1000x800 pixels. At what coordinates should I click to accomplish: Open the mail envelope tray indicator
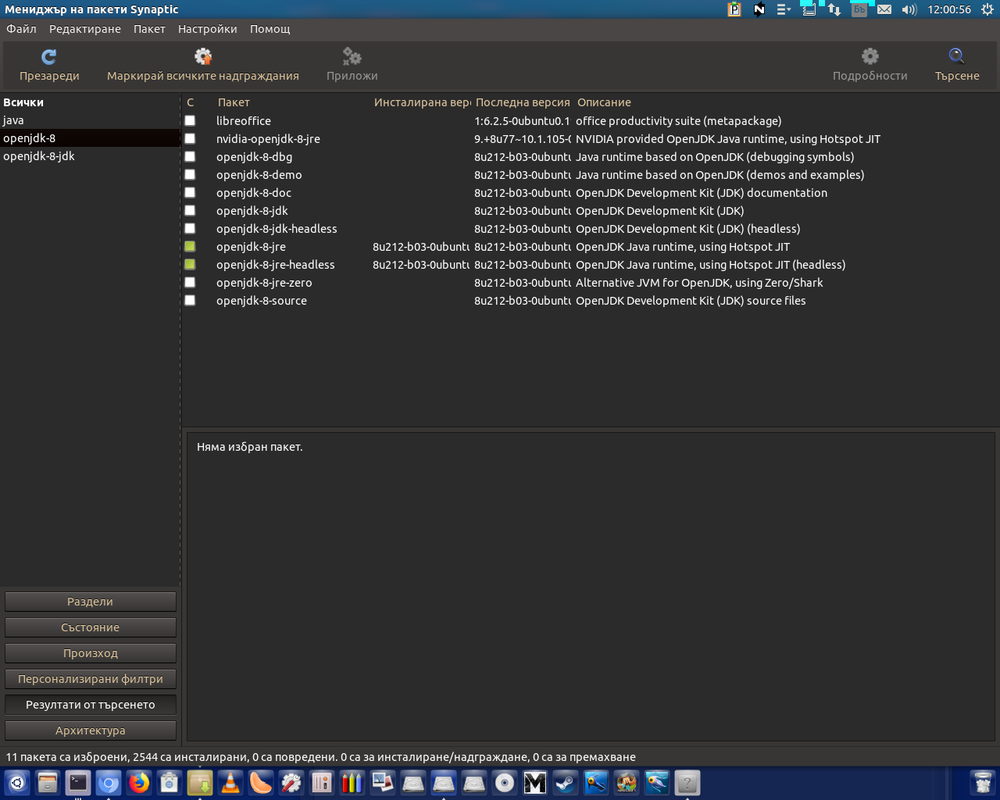tap(884, 10)
